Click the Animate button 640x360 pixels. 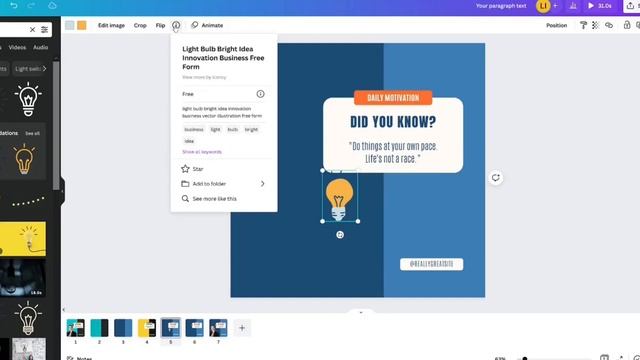207,25
